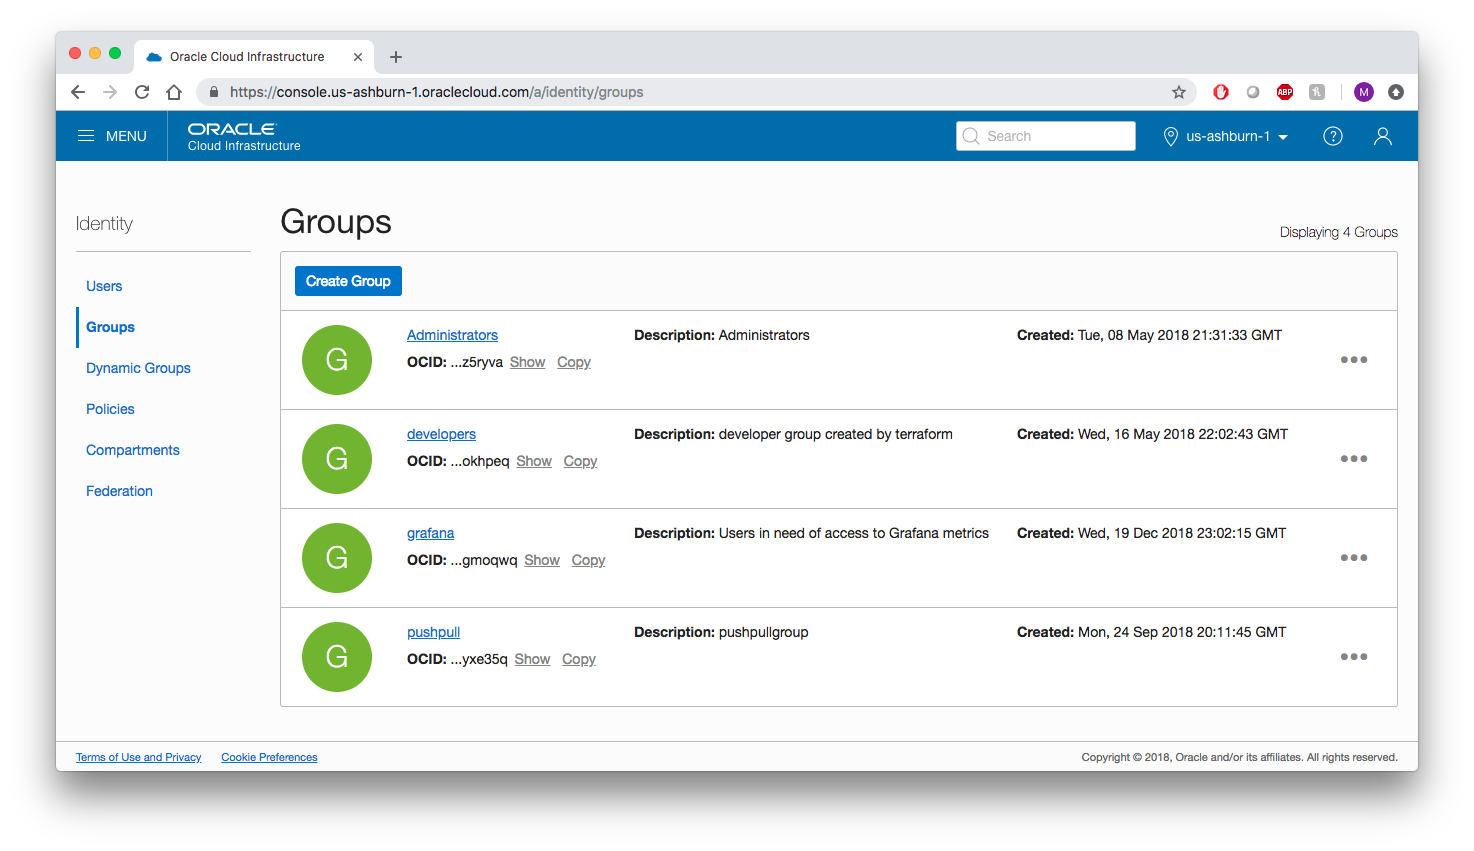Open actions menu for pushpull group
Screen dimensions: 1474x851
(1353, 657)
